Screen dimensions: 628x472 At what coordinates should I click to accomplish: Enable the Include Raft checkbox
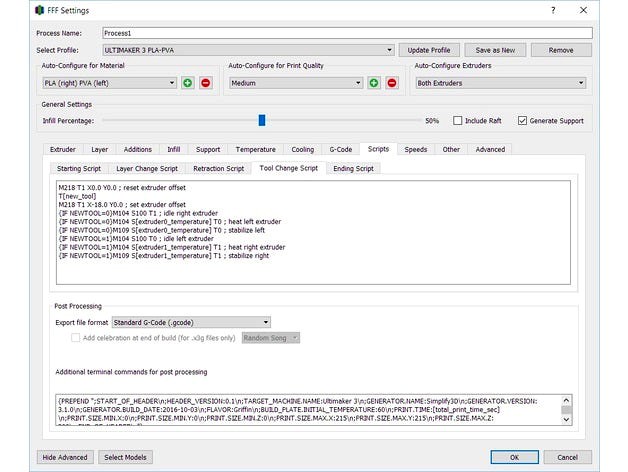point(459,121)
